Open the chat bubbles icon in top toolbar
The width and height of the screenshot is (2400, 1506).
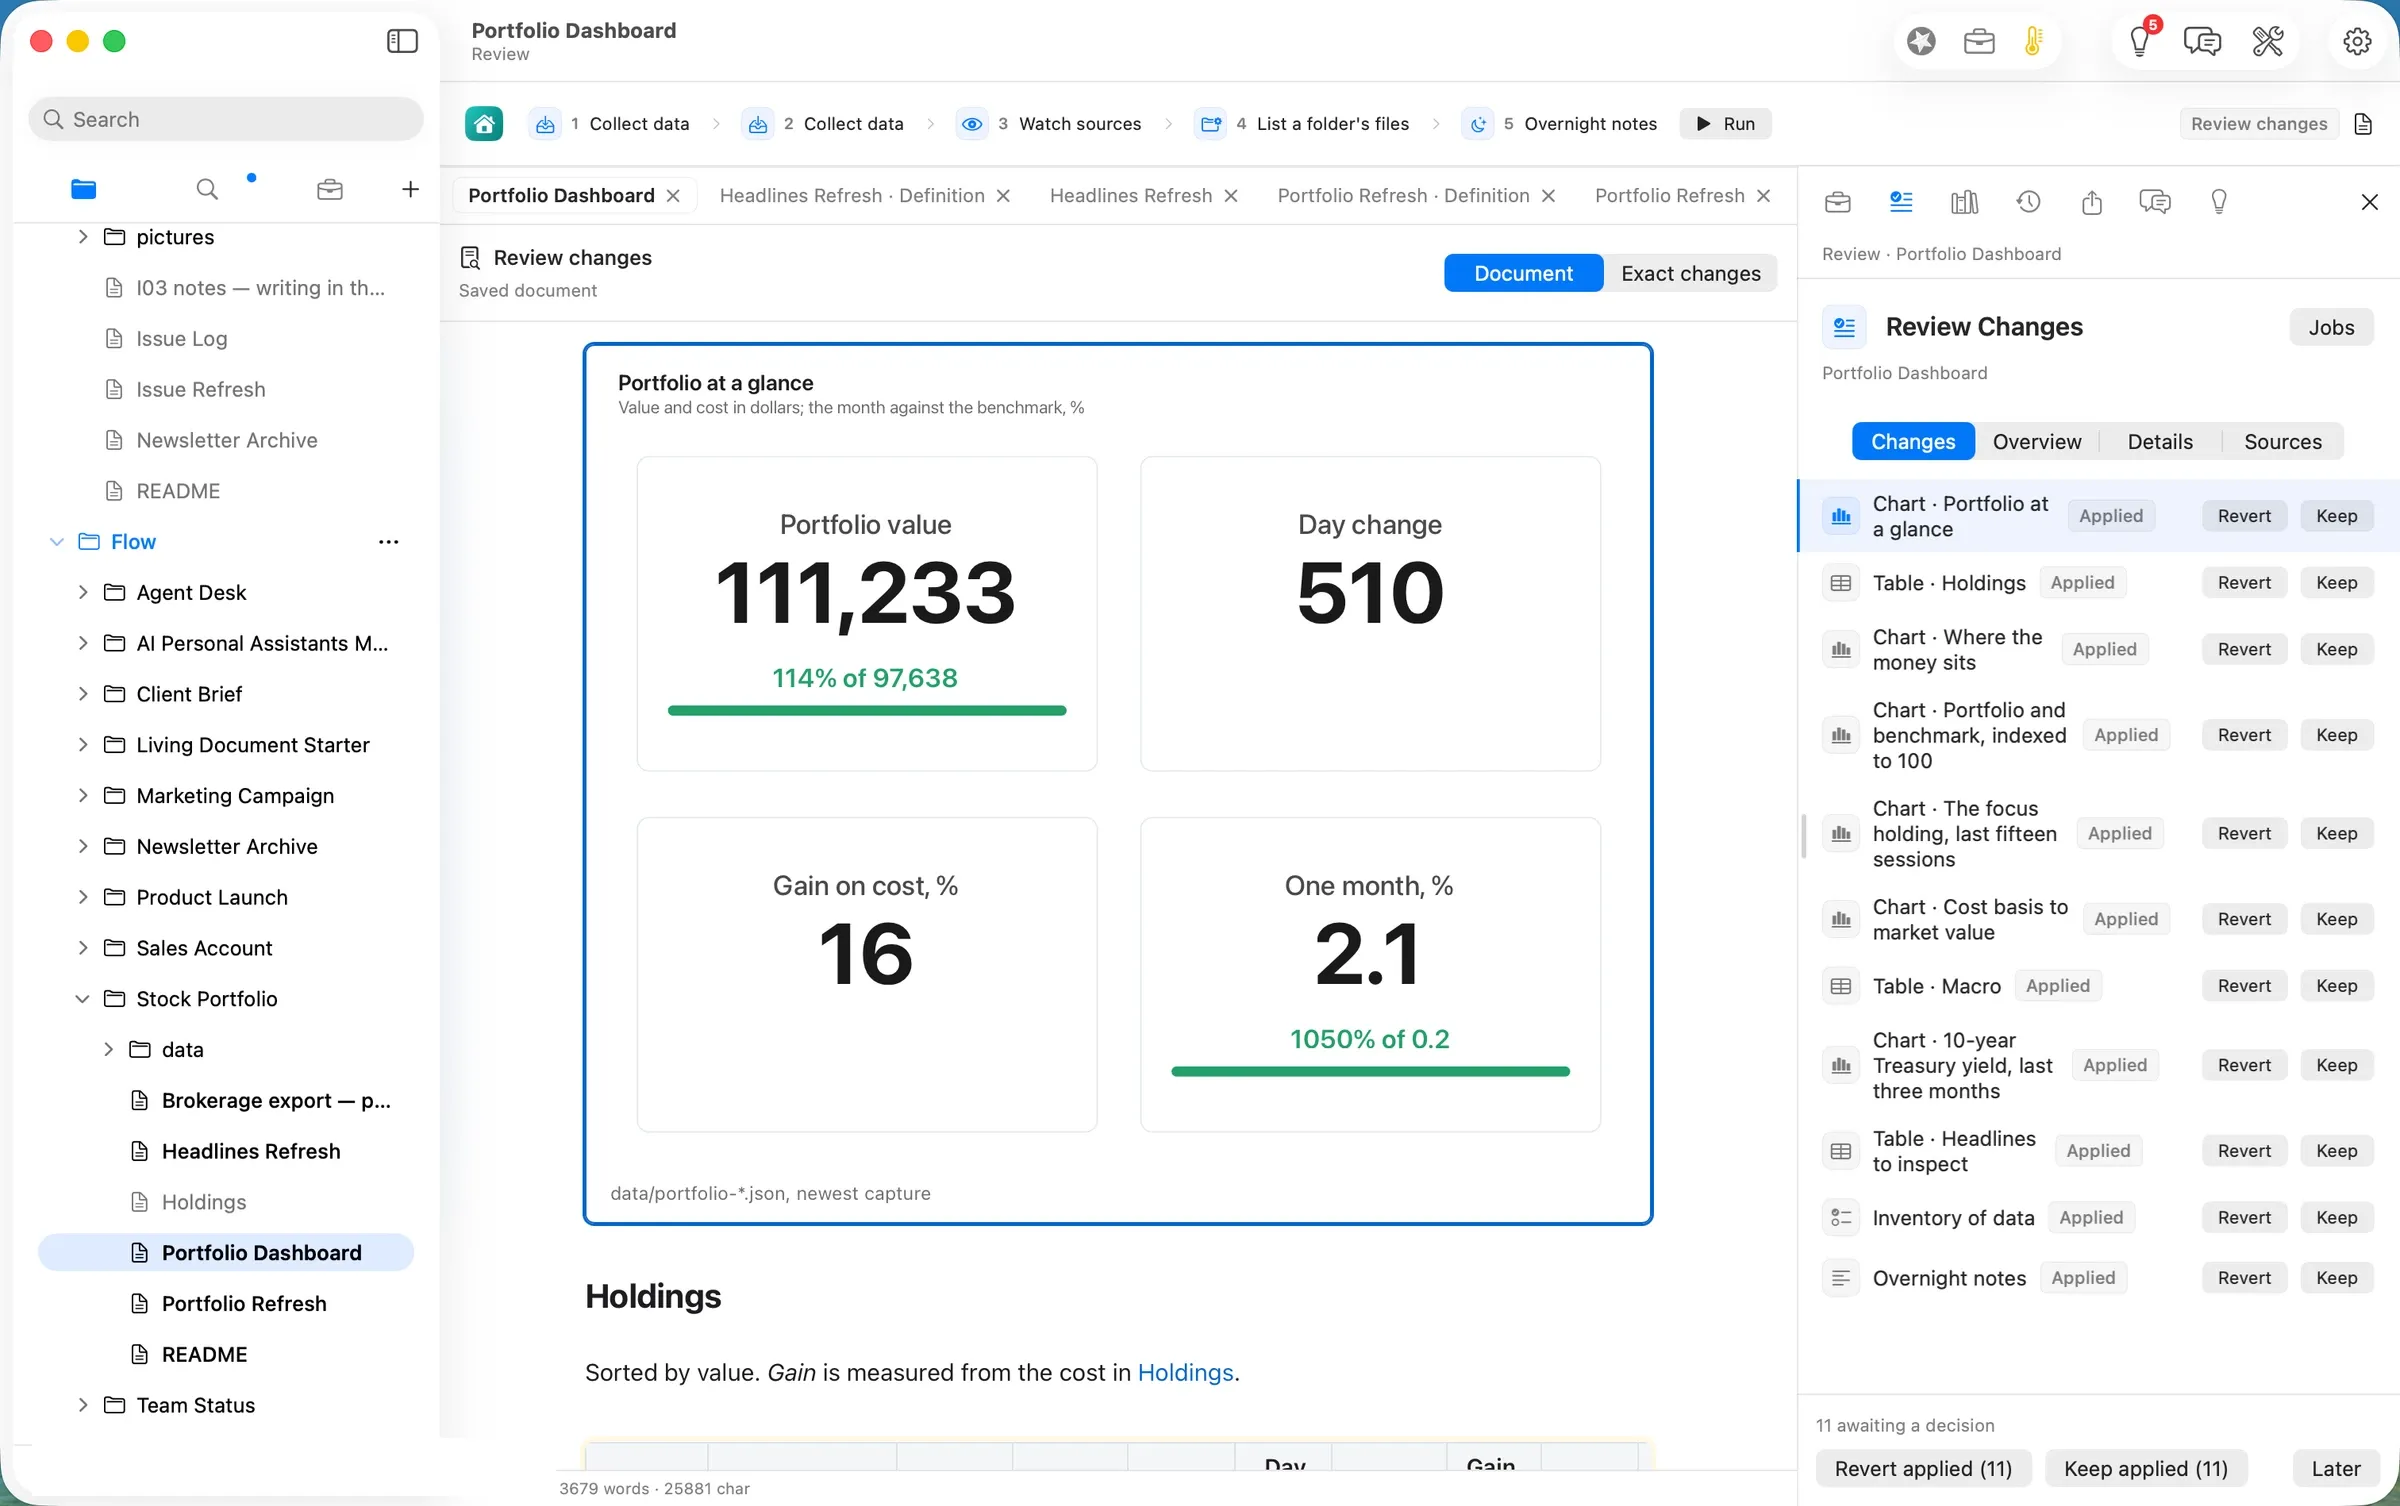[2202, 41]
